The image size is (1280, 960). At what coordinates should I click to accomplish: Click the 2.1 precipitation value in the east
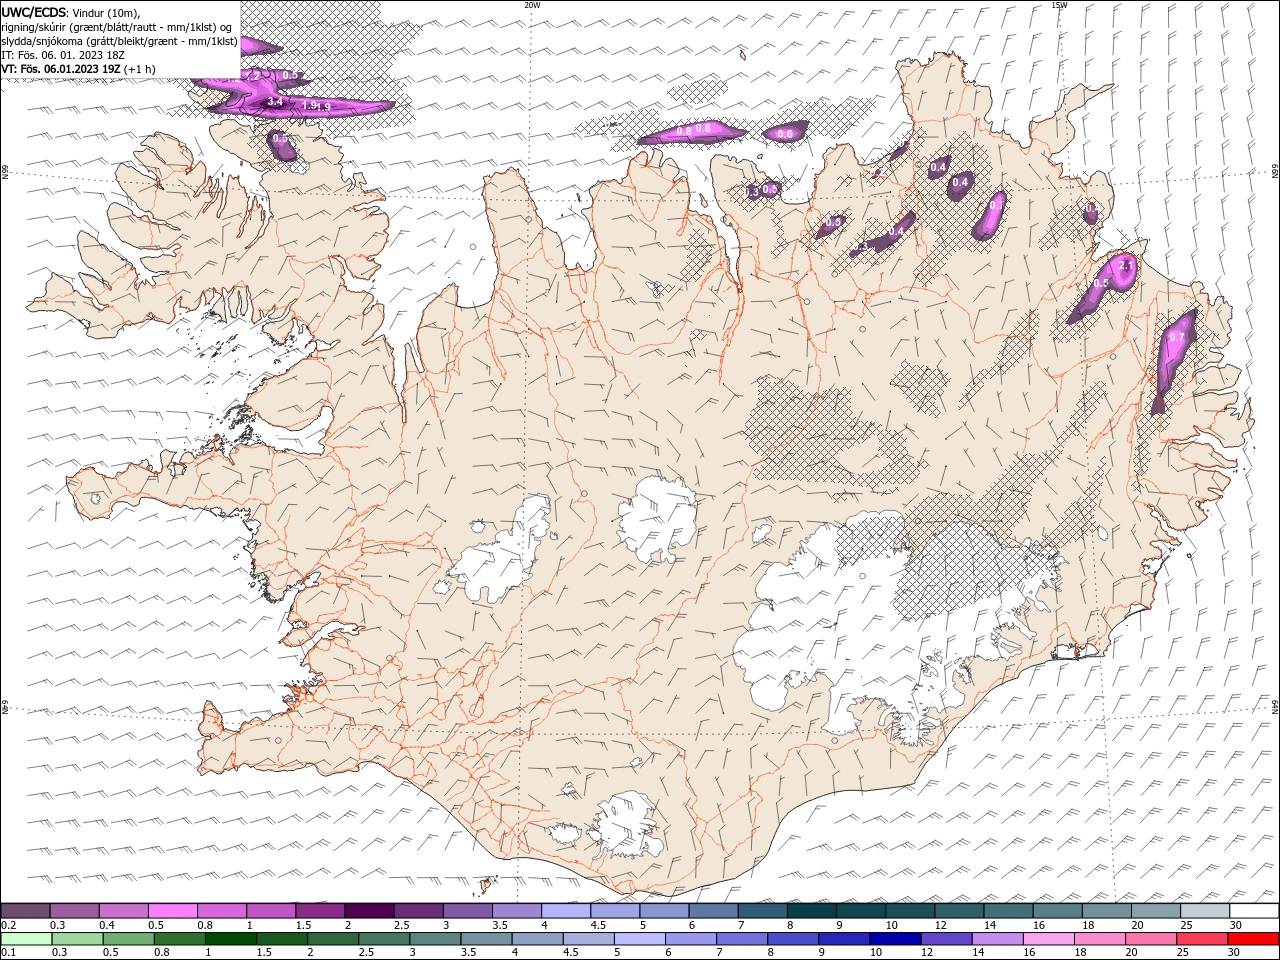[1125, 265]
